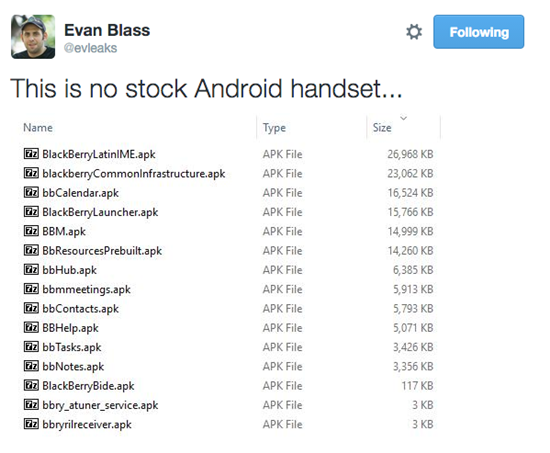The height and width of the screenshot is (453, 550).
Task: Click Evan Blass profile photo
Action: coord(33,36)
